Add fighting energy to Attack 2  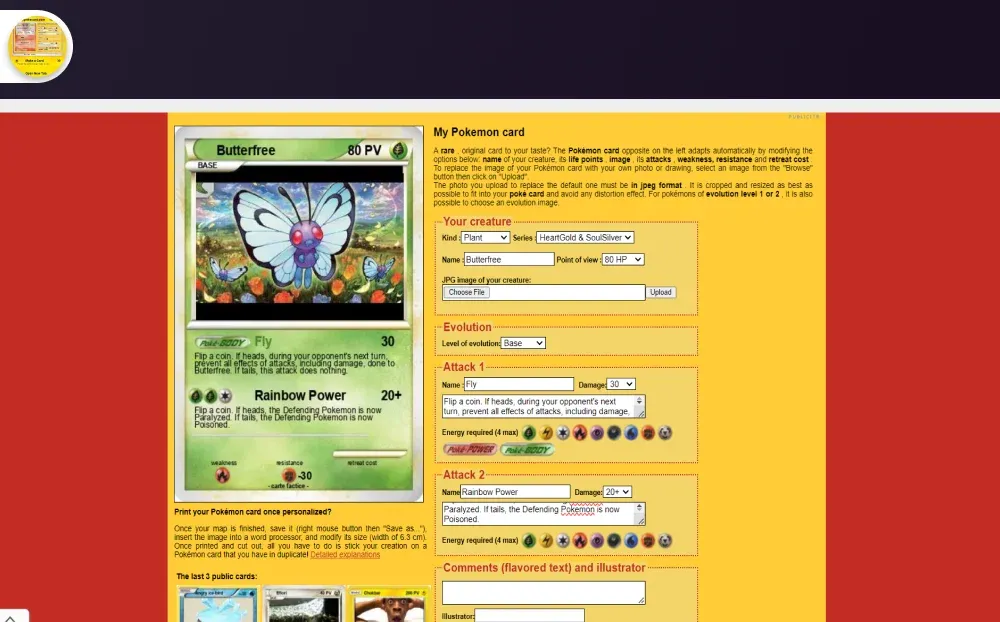648,541
